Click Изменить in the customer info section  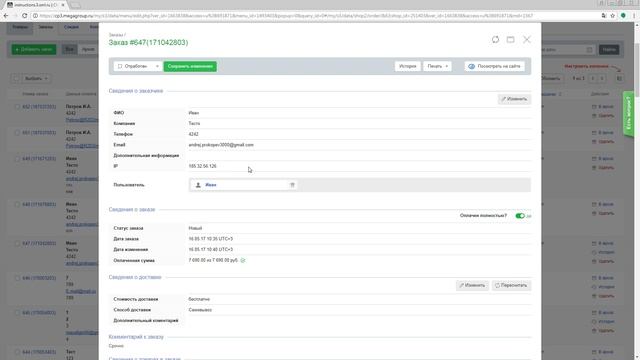(x=514, y=99)
